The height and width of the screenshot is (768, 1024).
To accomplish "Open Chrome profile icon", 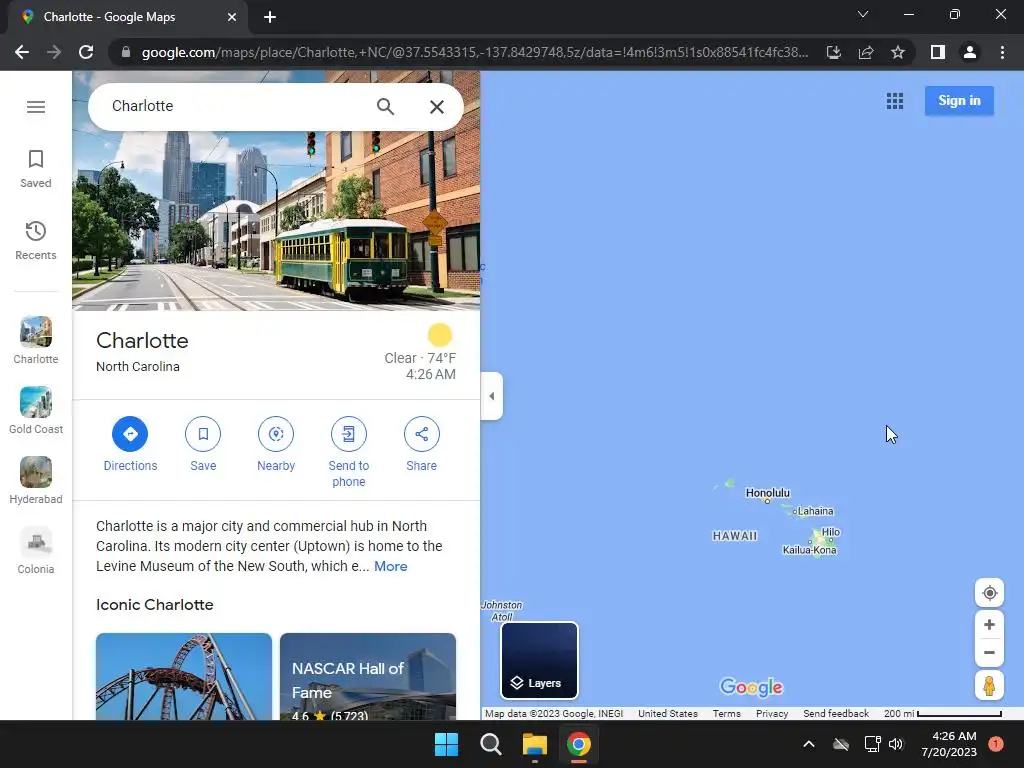I will coord(970,52).
